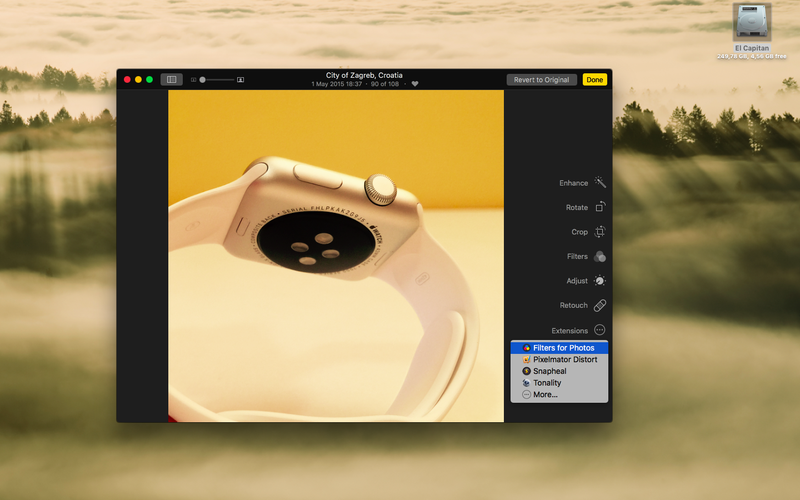Adjust the zoom slider knob
Image resolution: width=800 pixels, height=500 pixels.
[203, 80]
